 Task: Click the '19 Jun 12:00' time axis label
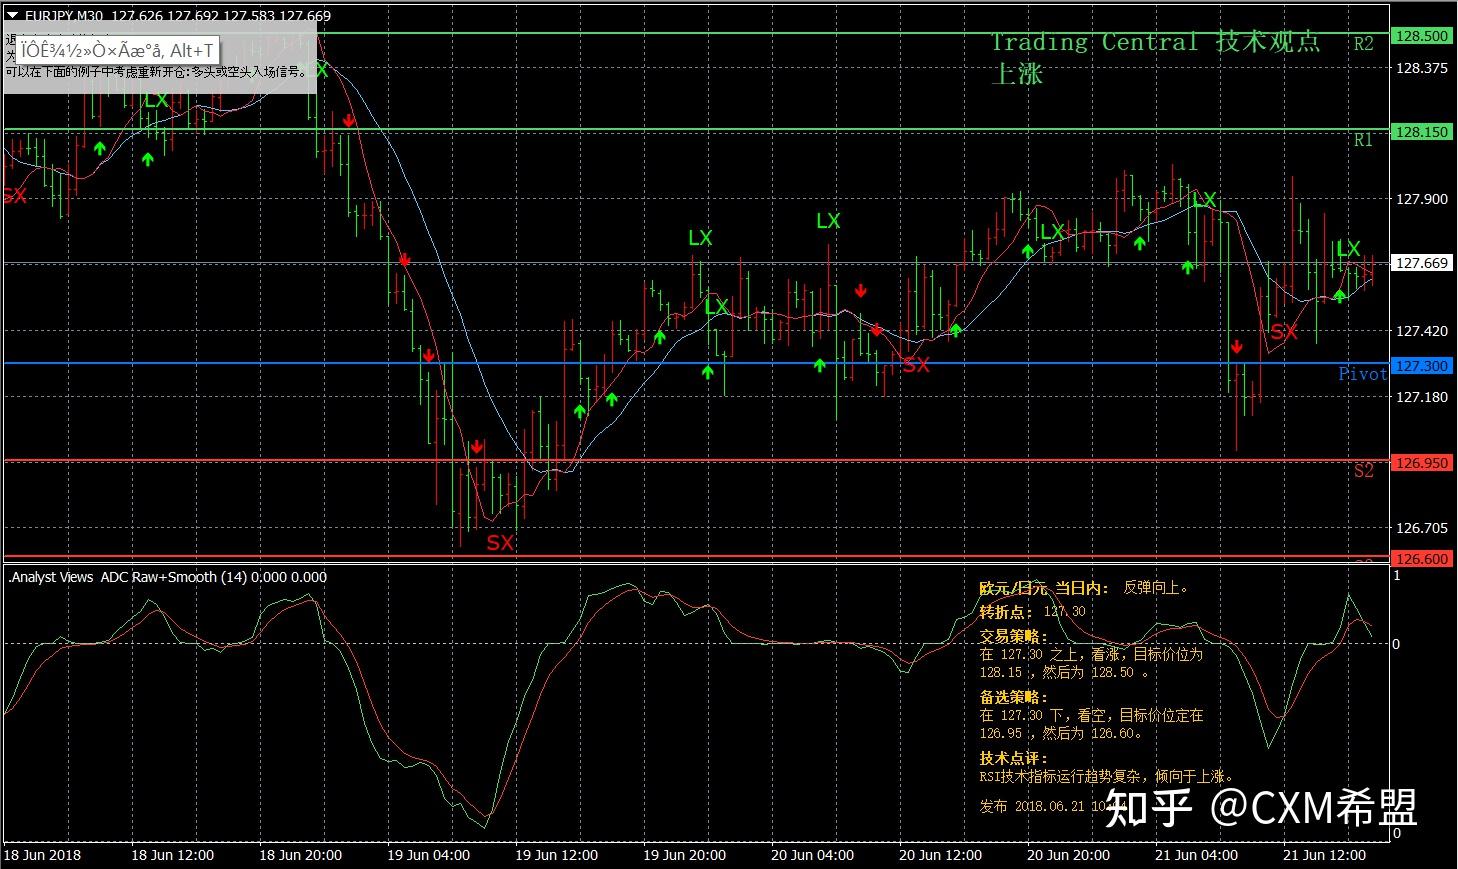[556, 855]
